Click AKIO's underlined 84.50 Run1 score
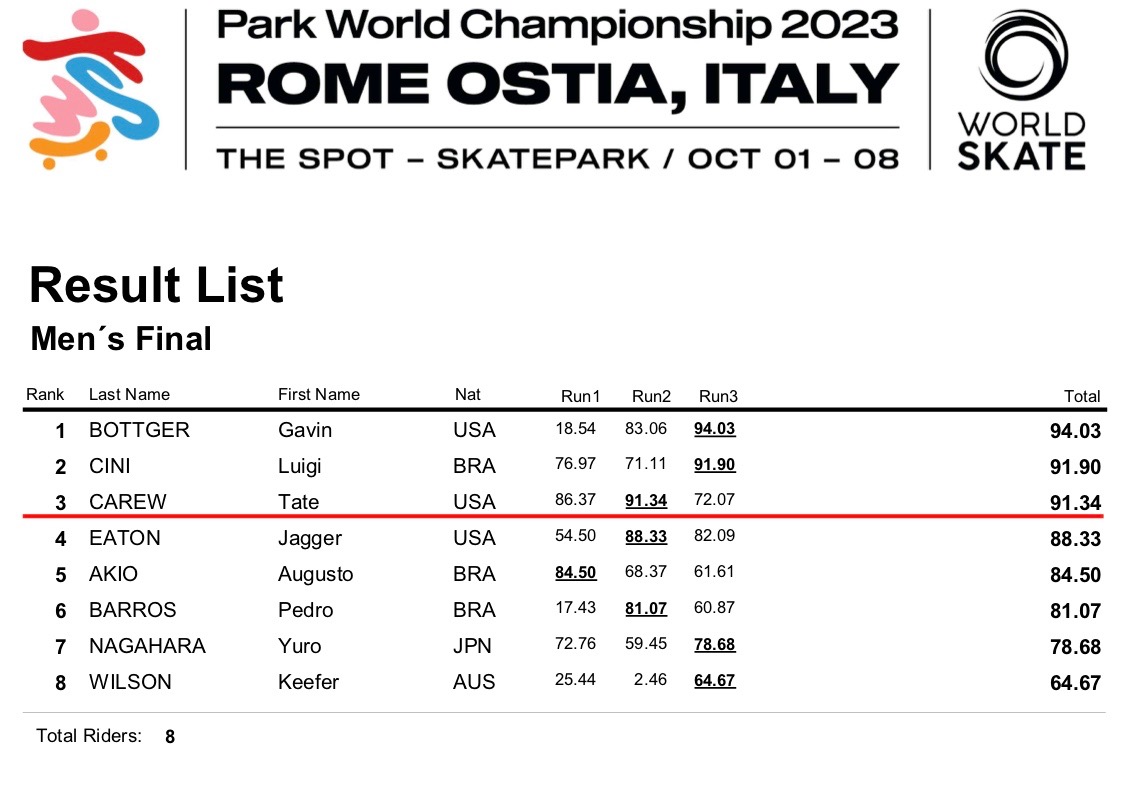This screenshot has height=796, width=1126. [x=575, y=573]
